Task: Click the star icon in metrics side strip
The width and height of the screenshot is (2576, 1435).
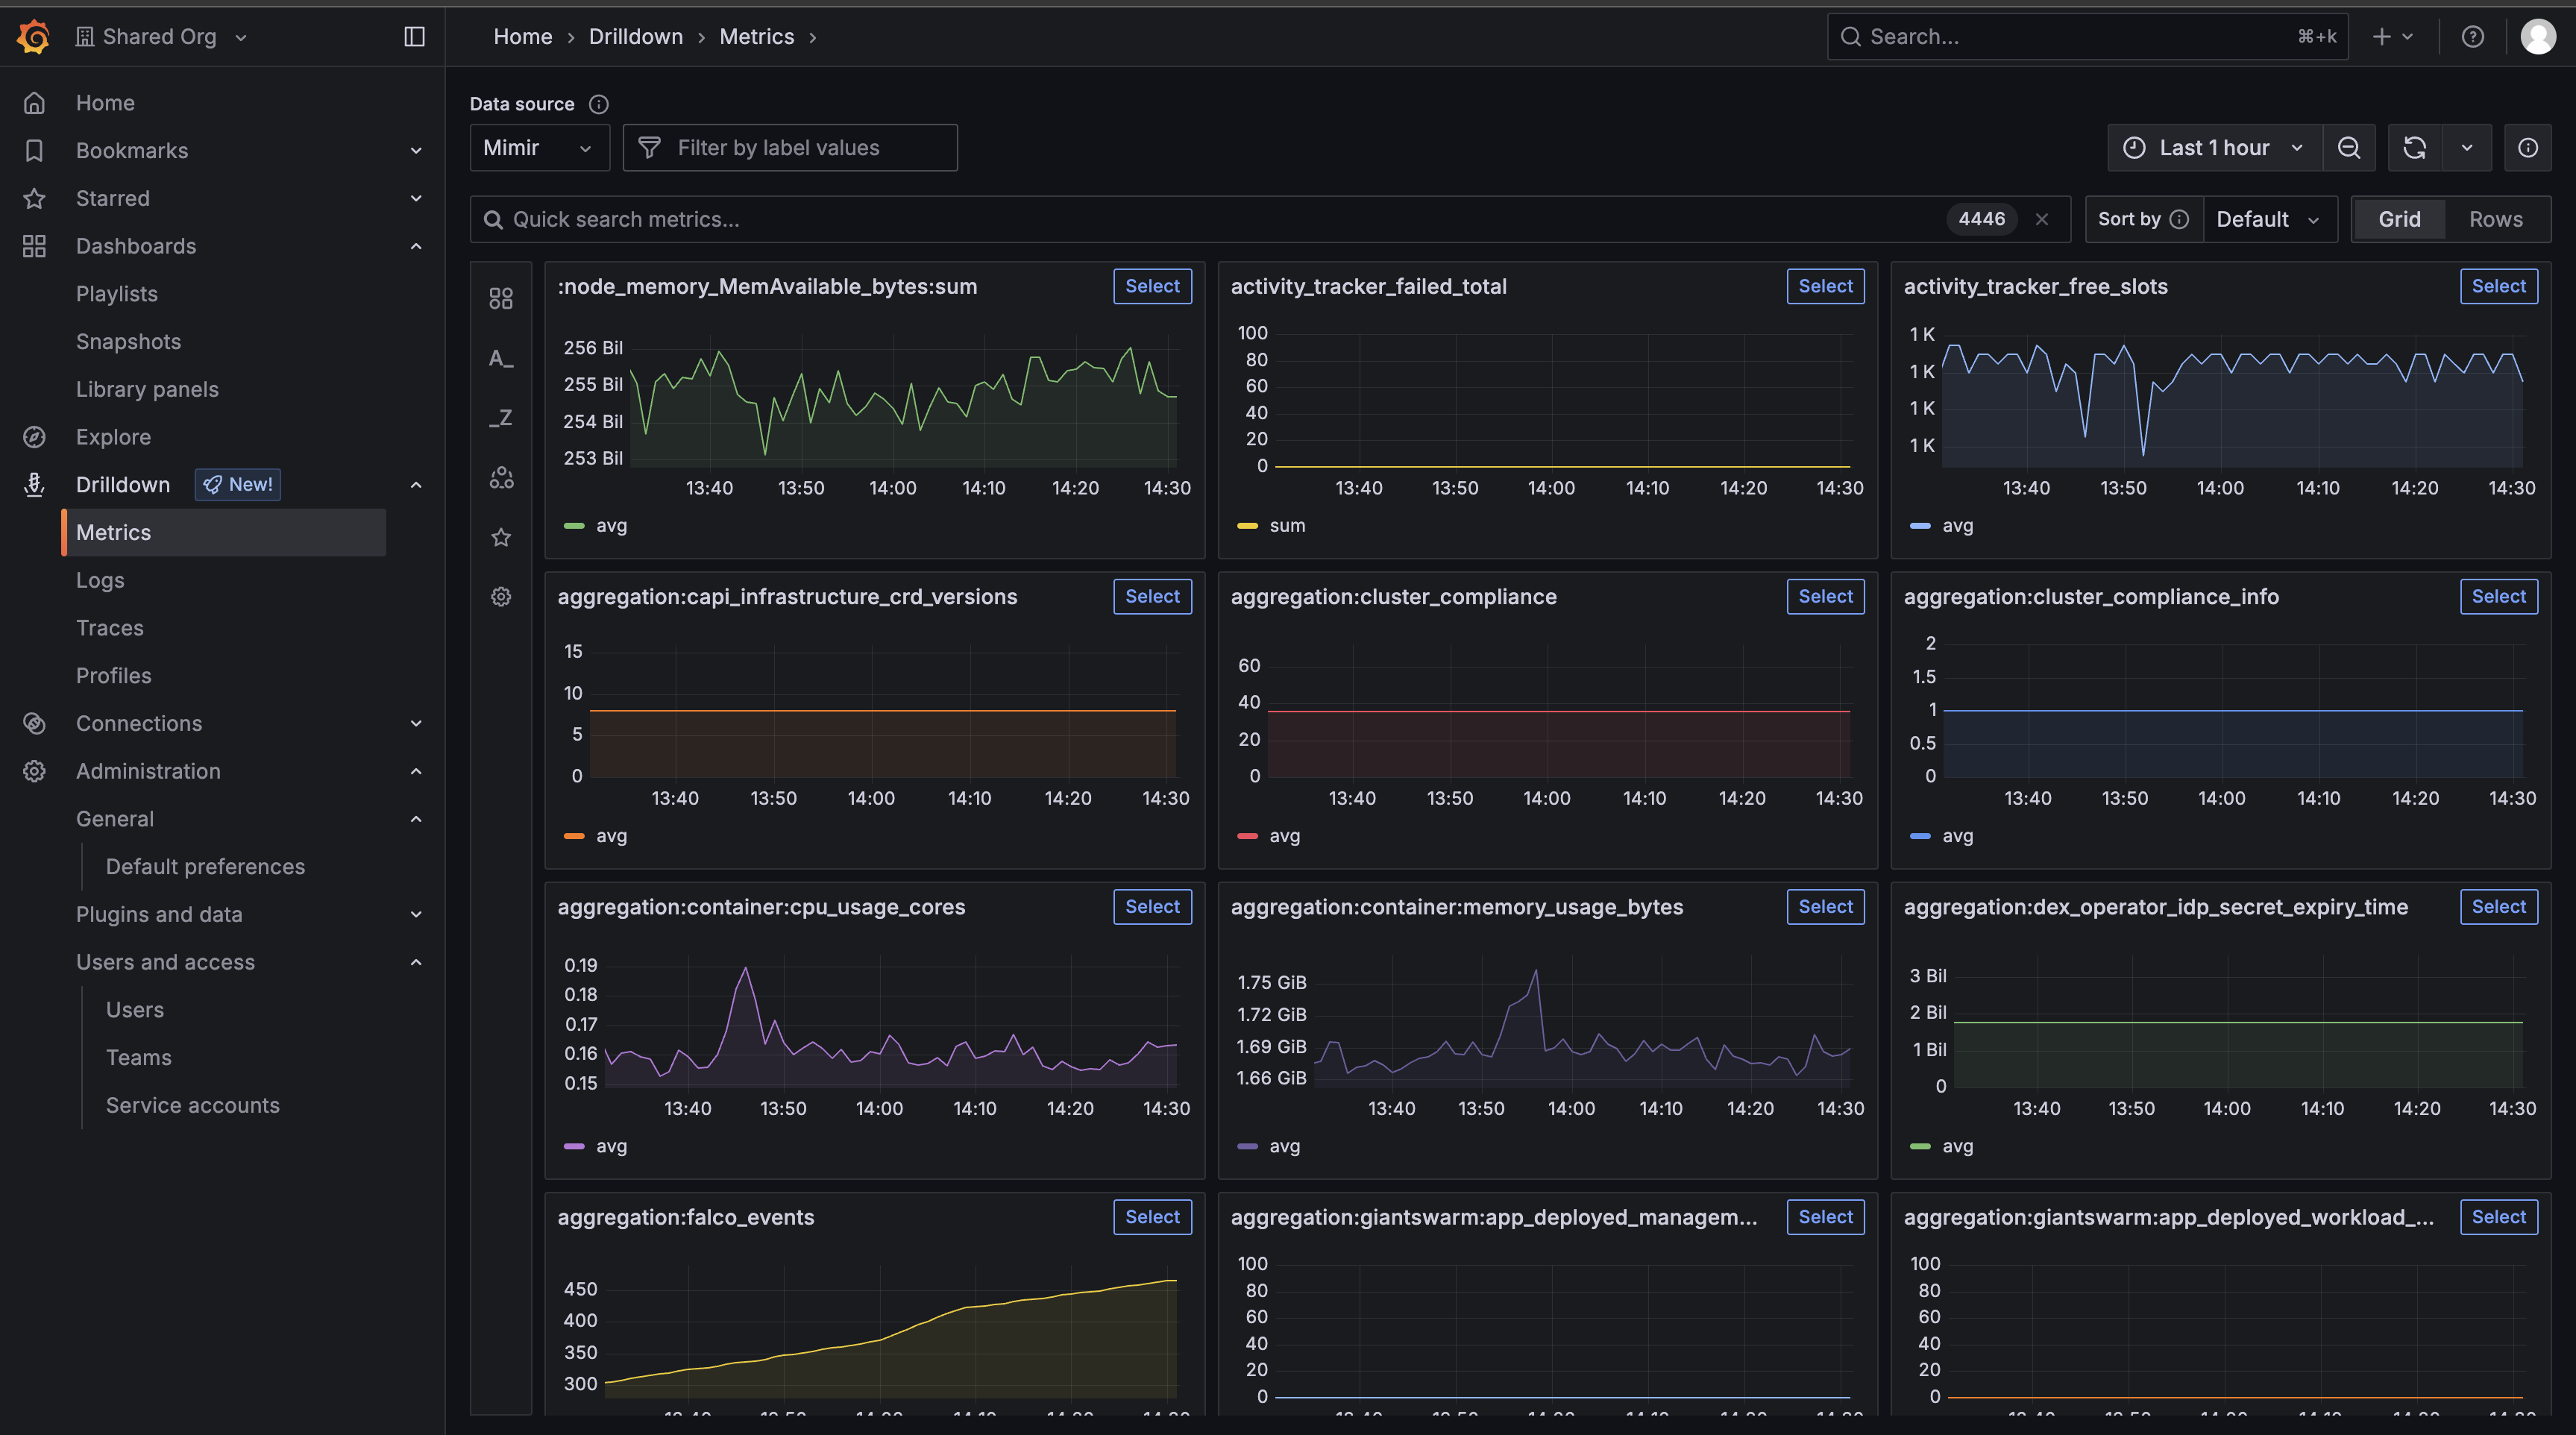Action: [501, 537]
